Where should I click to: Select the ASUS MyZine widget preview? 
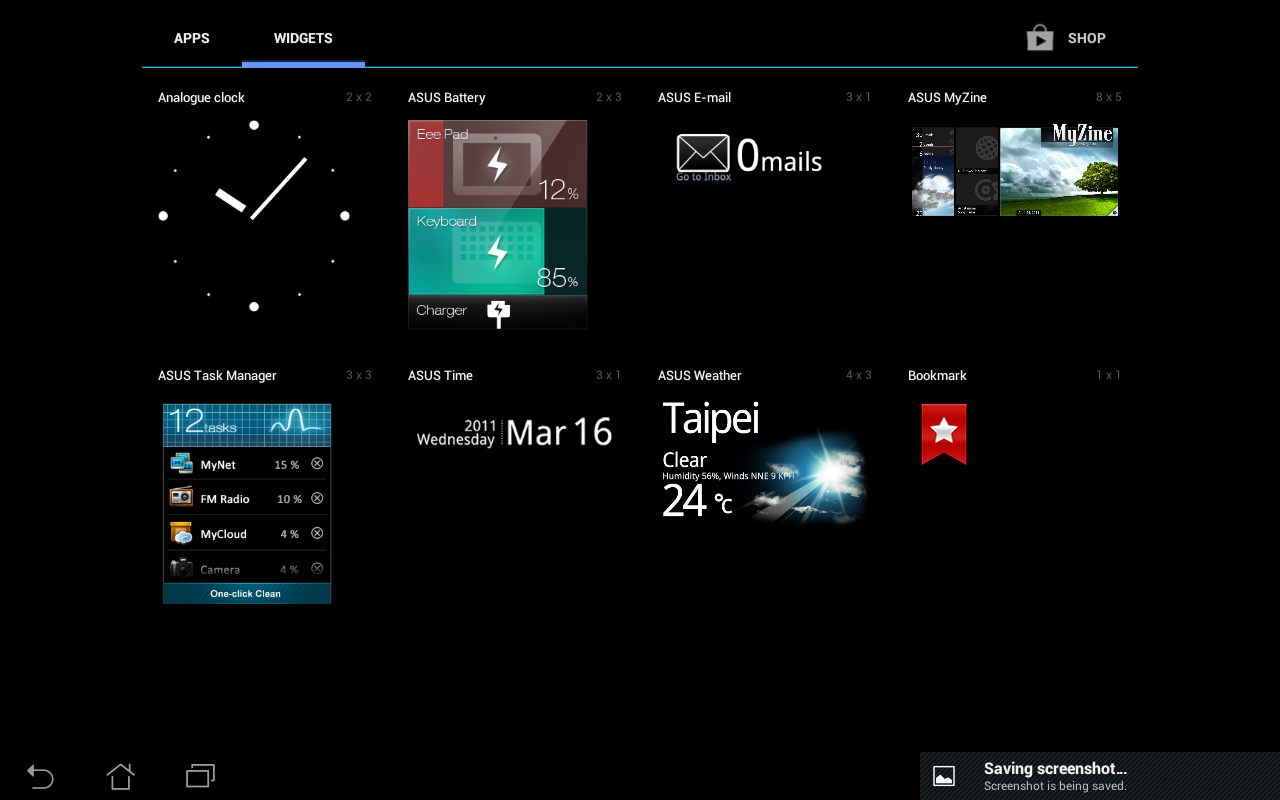[x=1015, y=171]
